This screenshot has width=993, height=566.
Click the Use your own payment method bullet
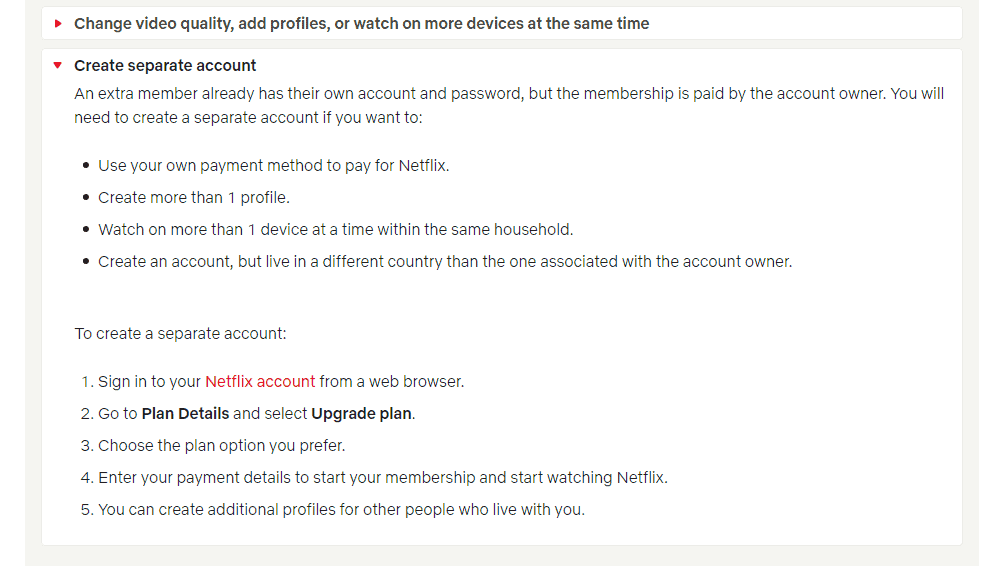pyautogui.click(x=274, y=166)
